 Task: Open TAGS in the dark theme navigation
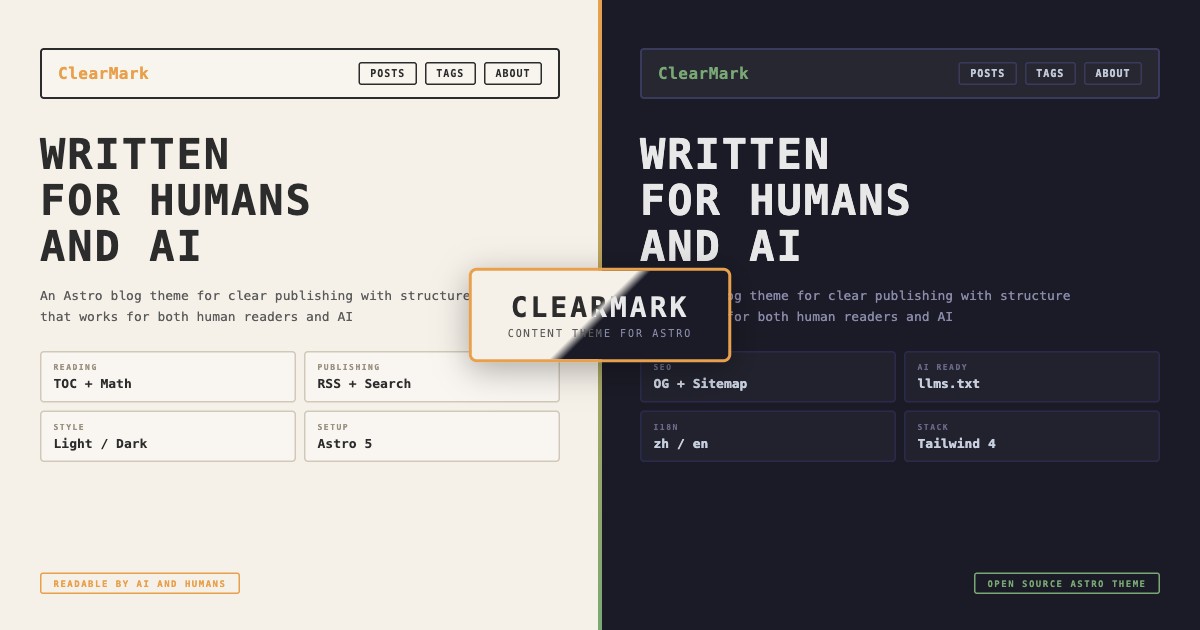1050,73
